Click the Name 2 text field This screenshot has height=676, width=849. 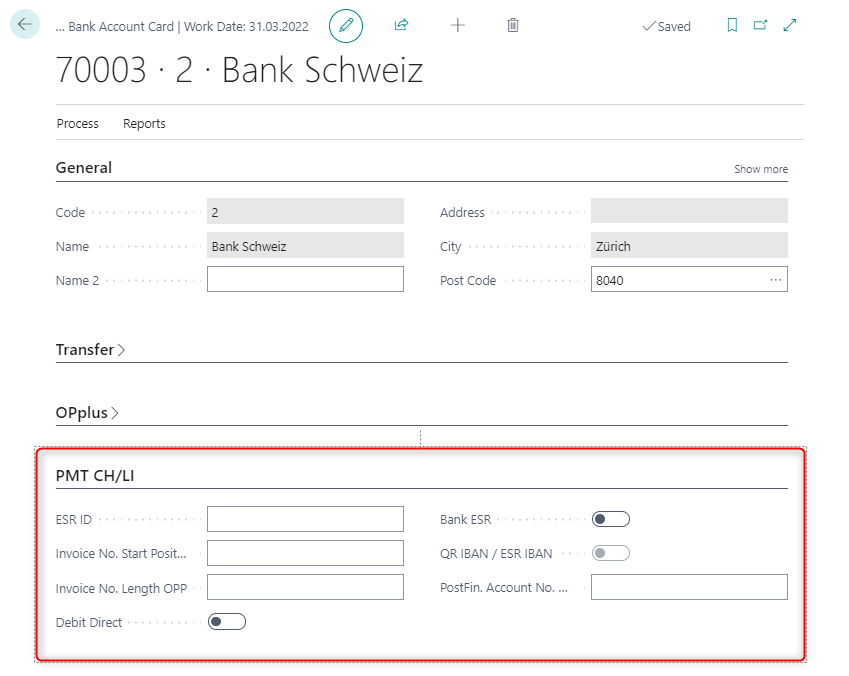305,280
